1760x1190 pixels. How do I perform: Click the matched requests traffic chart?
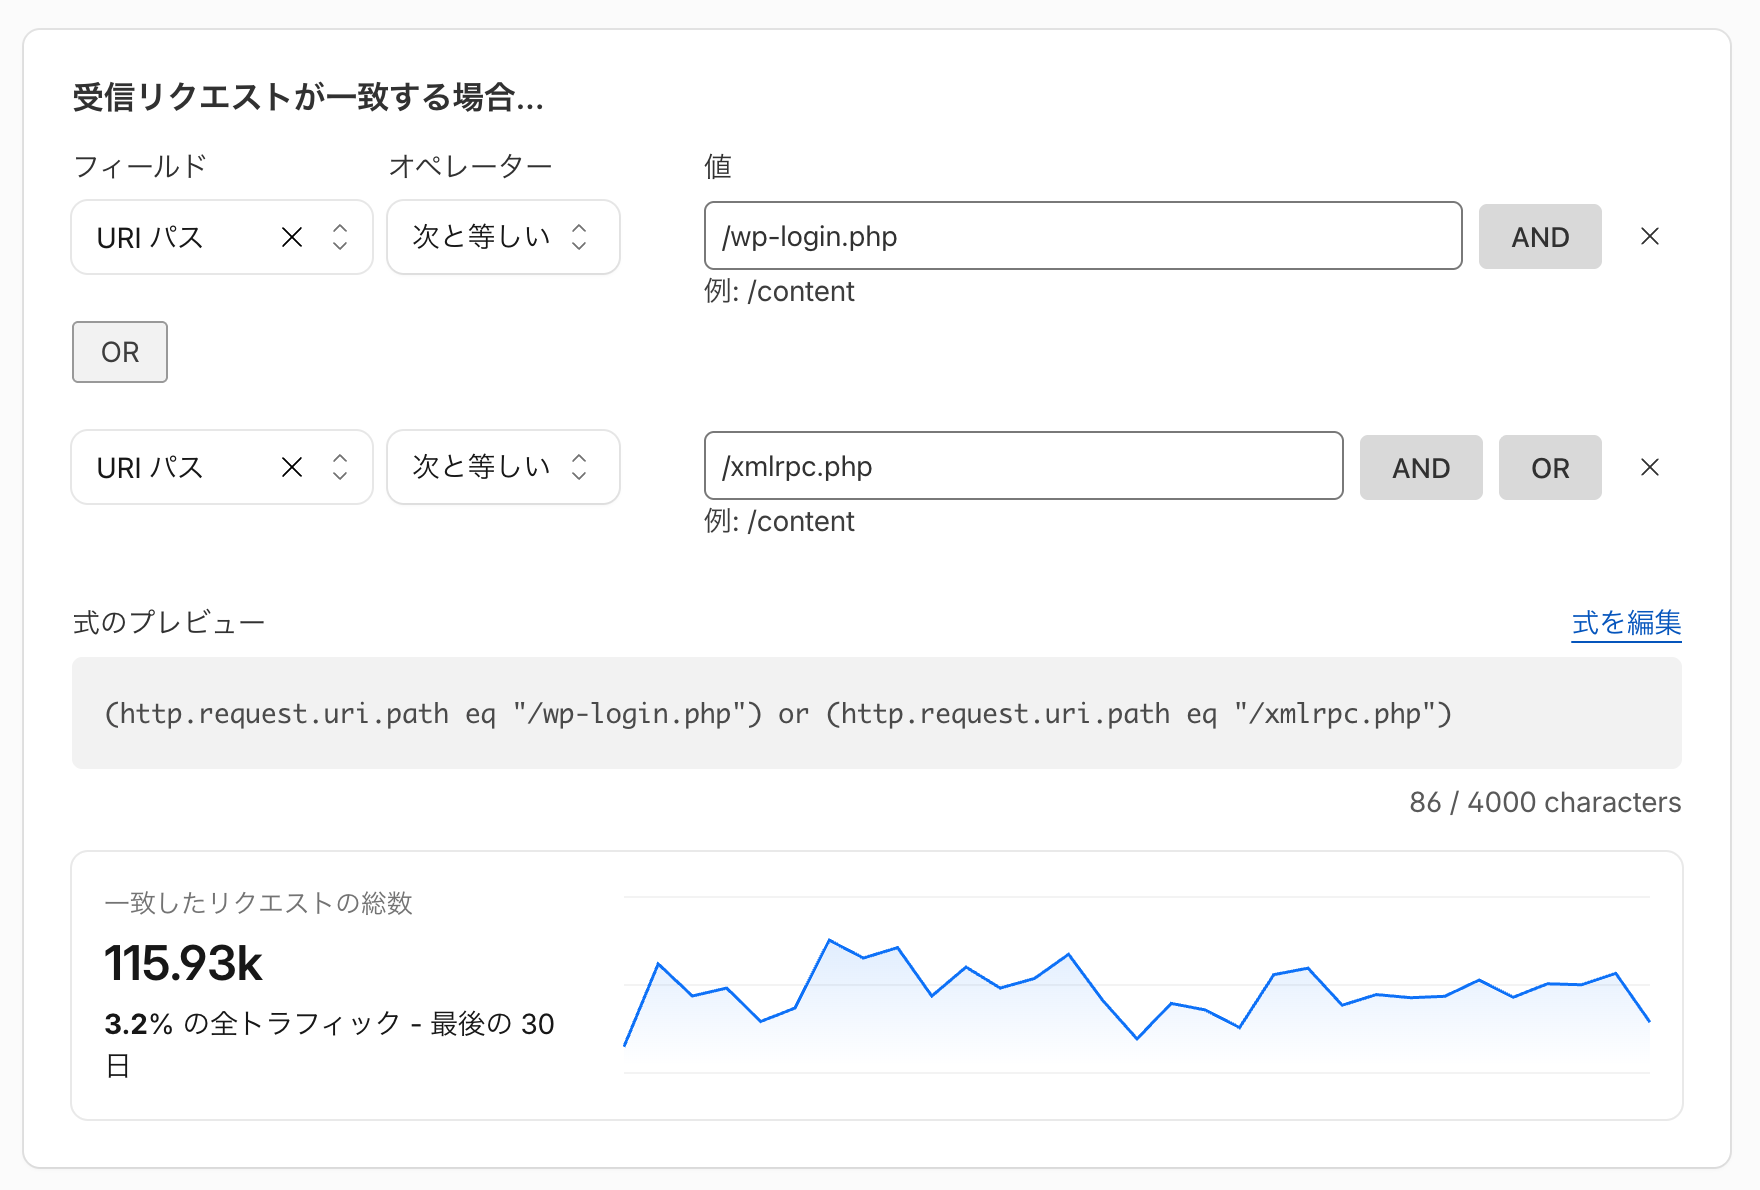pyautogui.click(x=1136, y=985)
